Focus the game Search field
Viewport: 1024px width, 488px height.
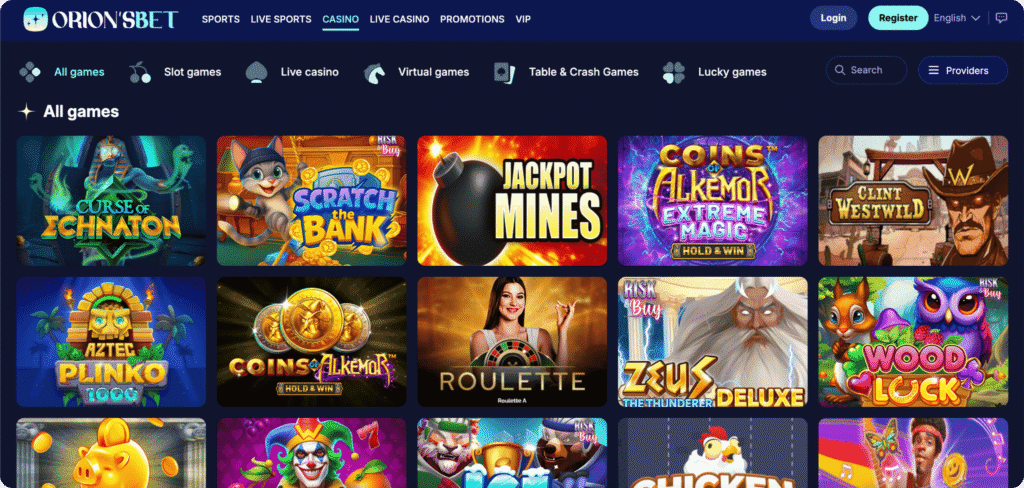pyautogui.click(x=866, y=70)
